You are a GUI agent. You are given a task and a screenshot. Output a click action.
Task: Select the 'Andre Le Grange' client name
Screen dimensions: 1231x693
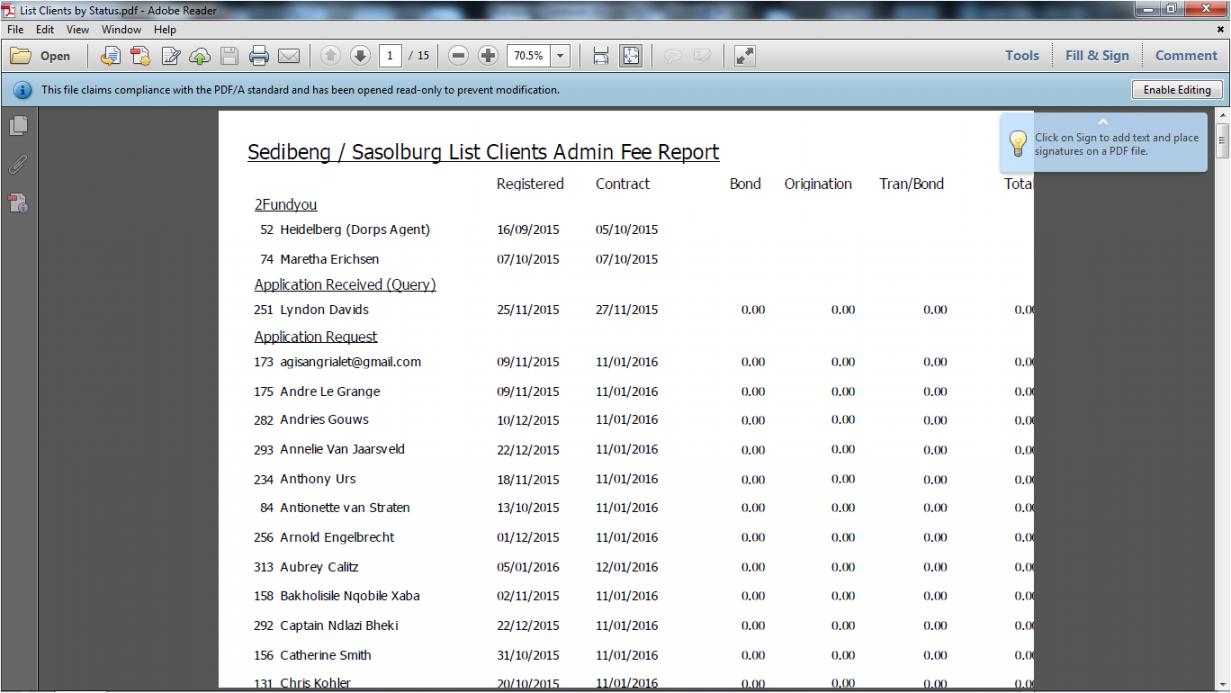tap(330, 391)
